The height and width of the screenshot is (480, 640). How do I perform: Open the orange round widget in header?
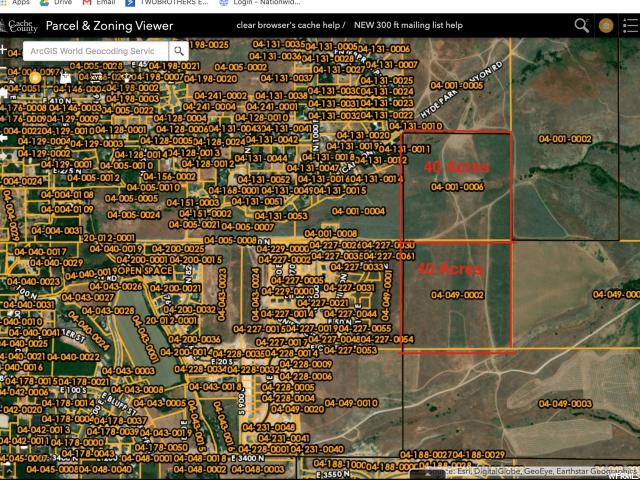coord(606,26)
